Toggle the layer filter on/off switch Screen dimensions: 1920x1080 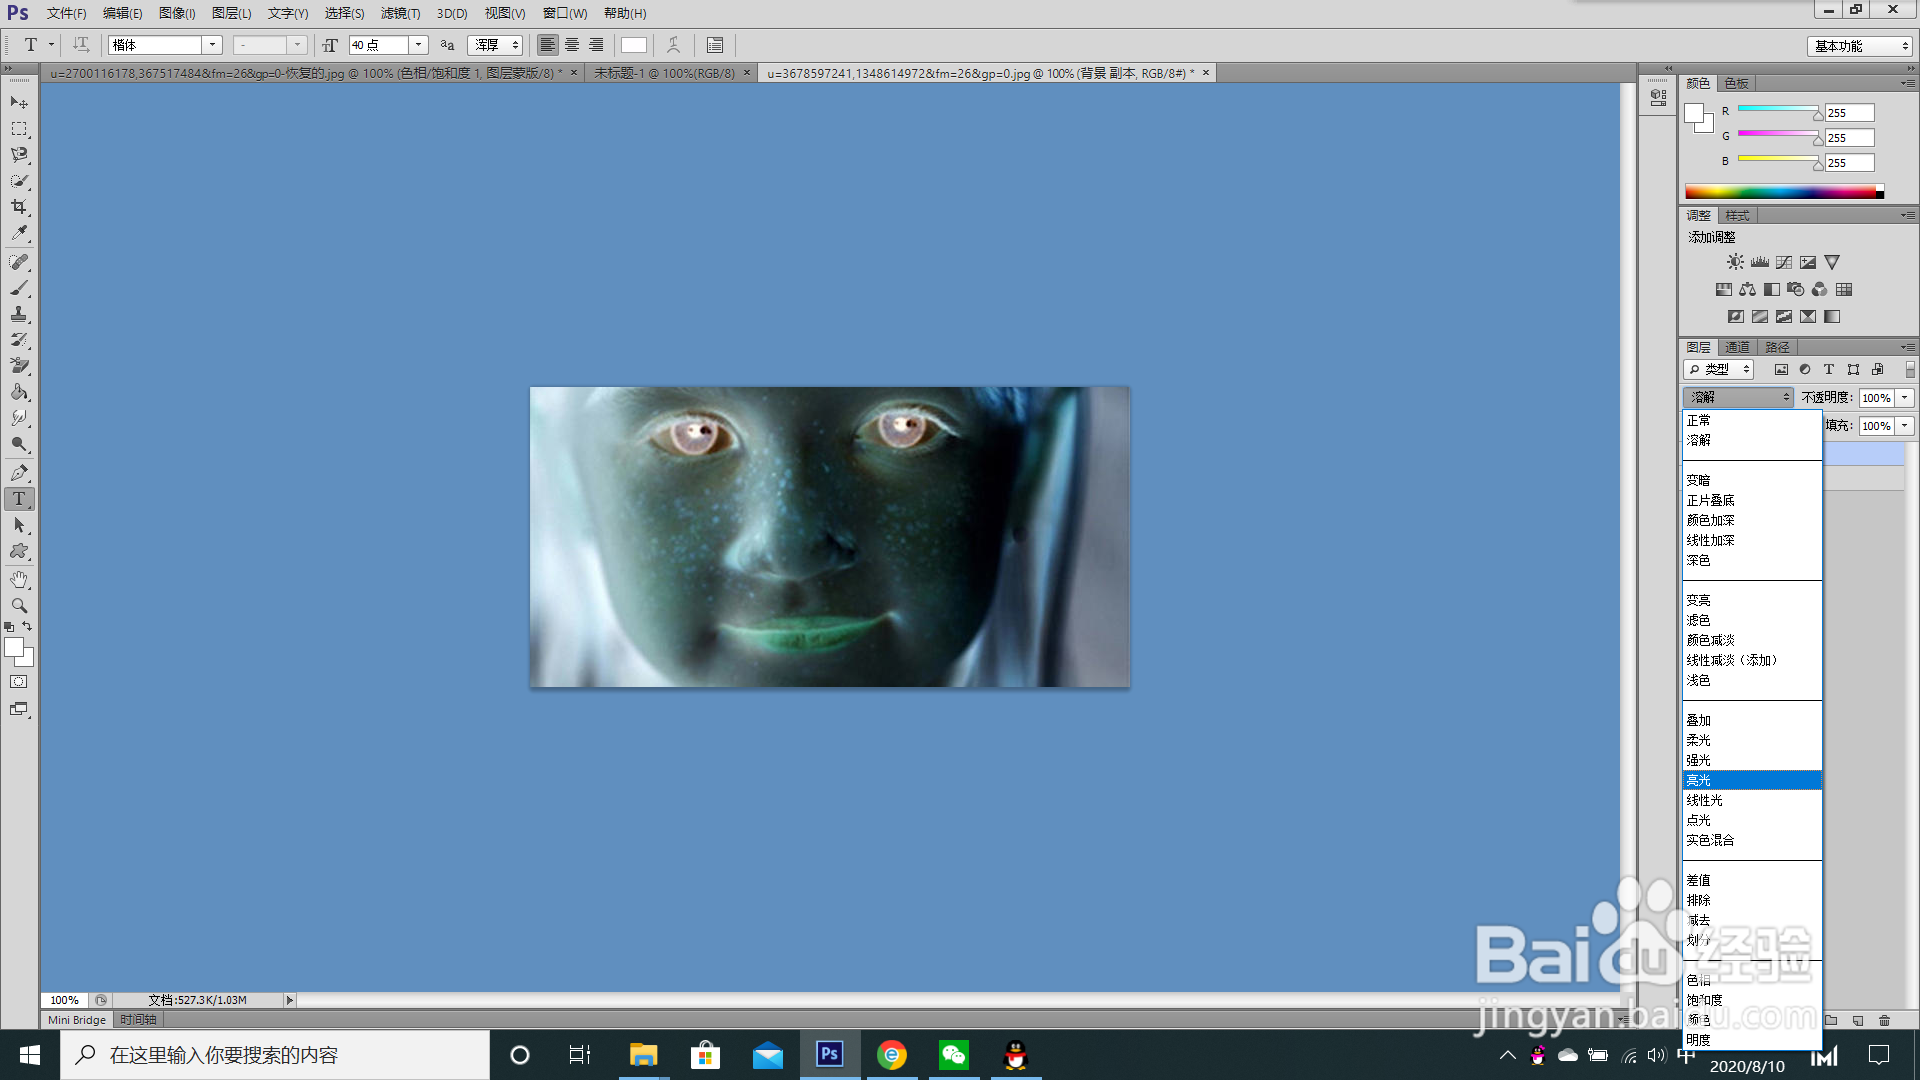tap(1909, 369)
